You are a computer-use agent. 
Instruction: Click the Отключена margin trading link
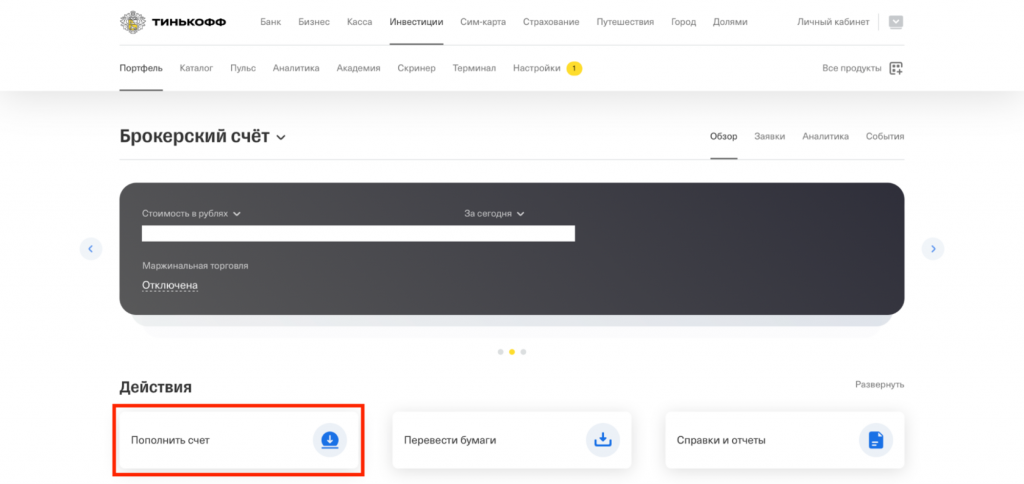[x=170, y=285]
